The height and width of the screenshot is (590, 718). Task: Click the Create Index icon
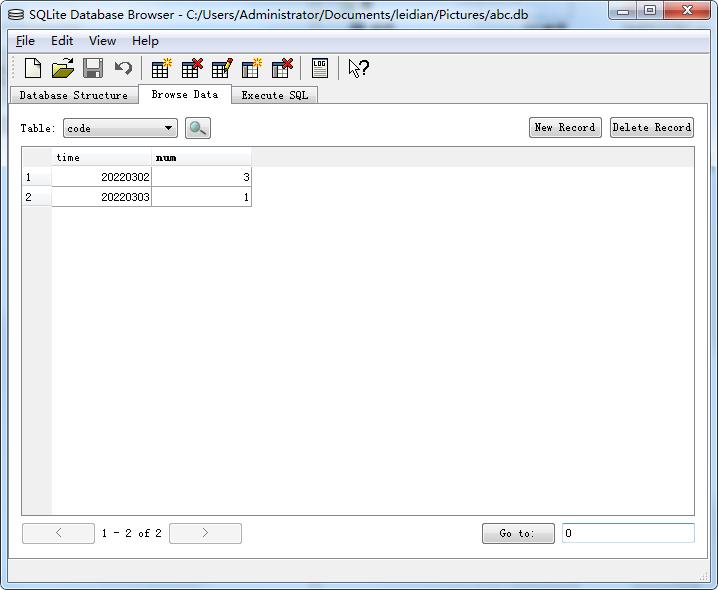point(252,68)
